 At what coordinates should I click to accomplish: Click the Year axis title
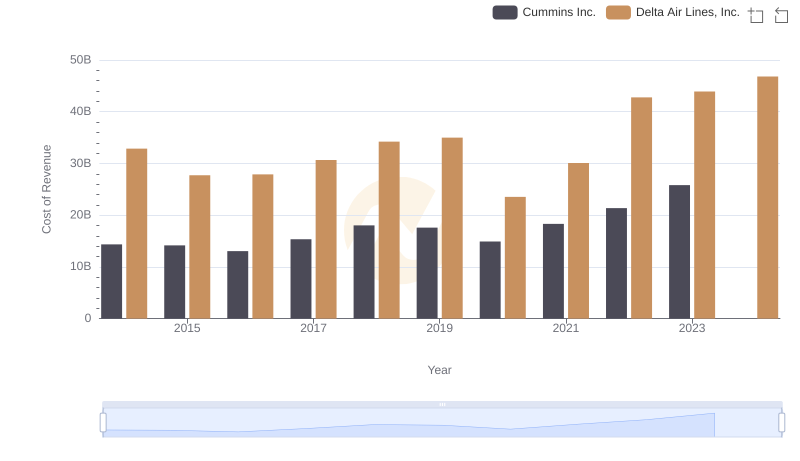439,370
